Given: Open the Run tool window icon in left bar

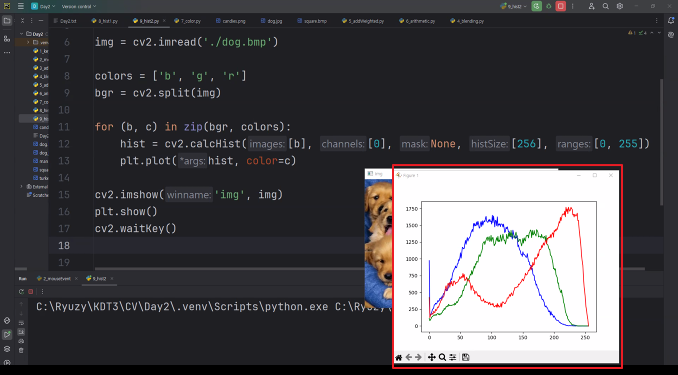Looking at the screenshot, I should (x=7, y=334).
